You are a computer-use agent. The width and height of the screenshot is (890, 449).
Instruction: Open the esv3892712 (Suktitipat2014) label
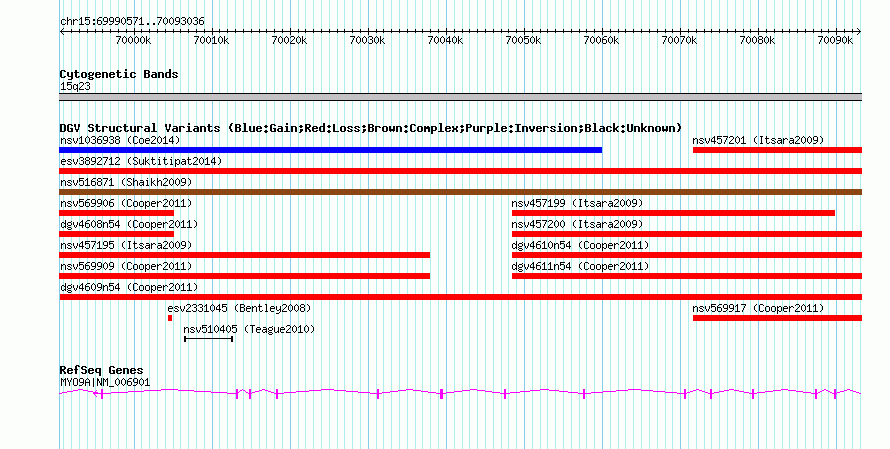tap(141, 161)
